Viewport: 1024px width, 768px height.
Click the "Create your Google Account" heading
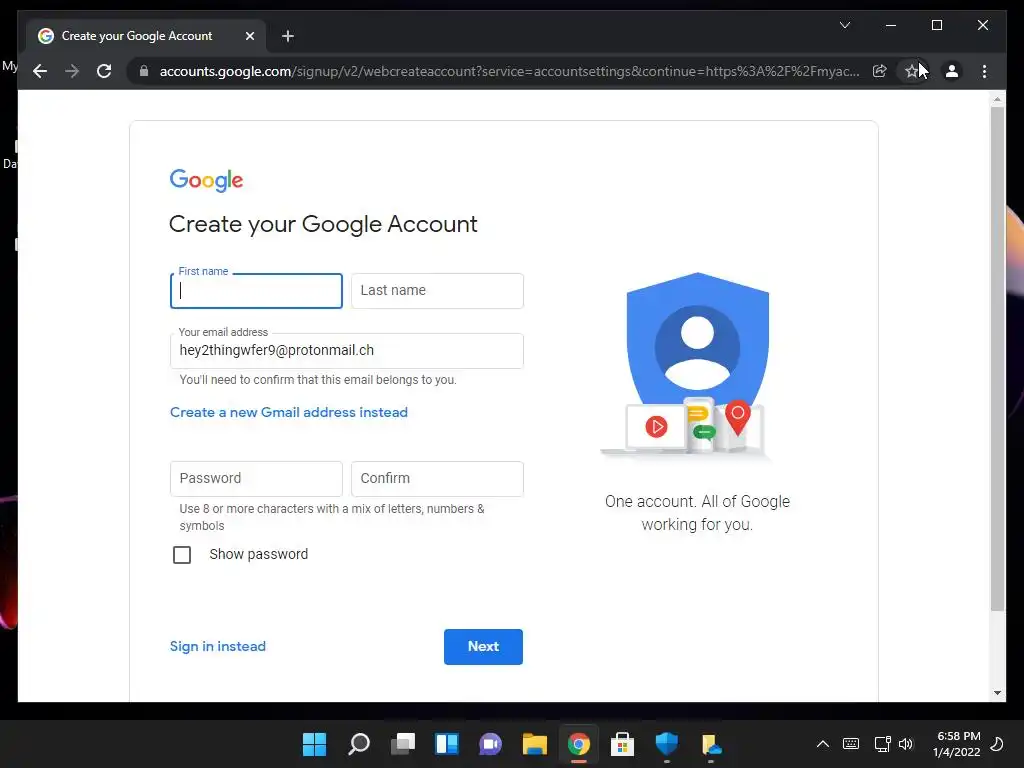[323, 224]
